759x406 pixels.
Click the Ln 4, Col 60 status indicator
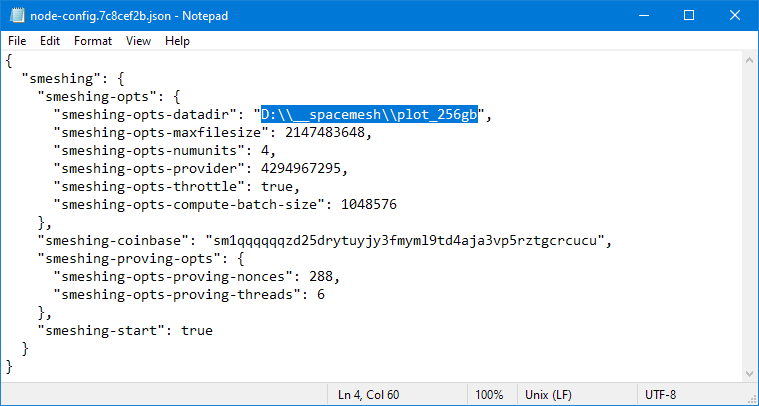[368, 395]
